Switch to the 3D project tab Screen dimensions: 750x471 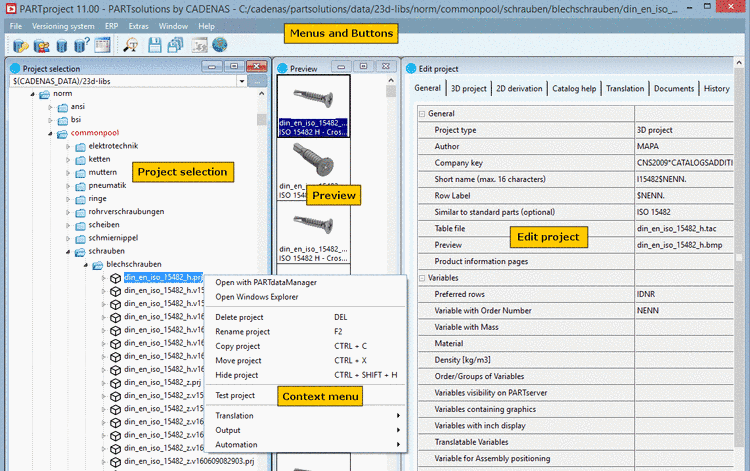tap(469, 88)
